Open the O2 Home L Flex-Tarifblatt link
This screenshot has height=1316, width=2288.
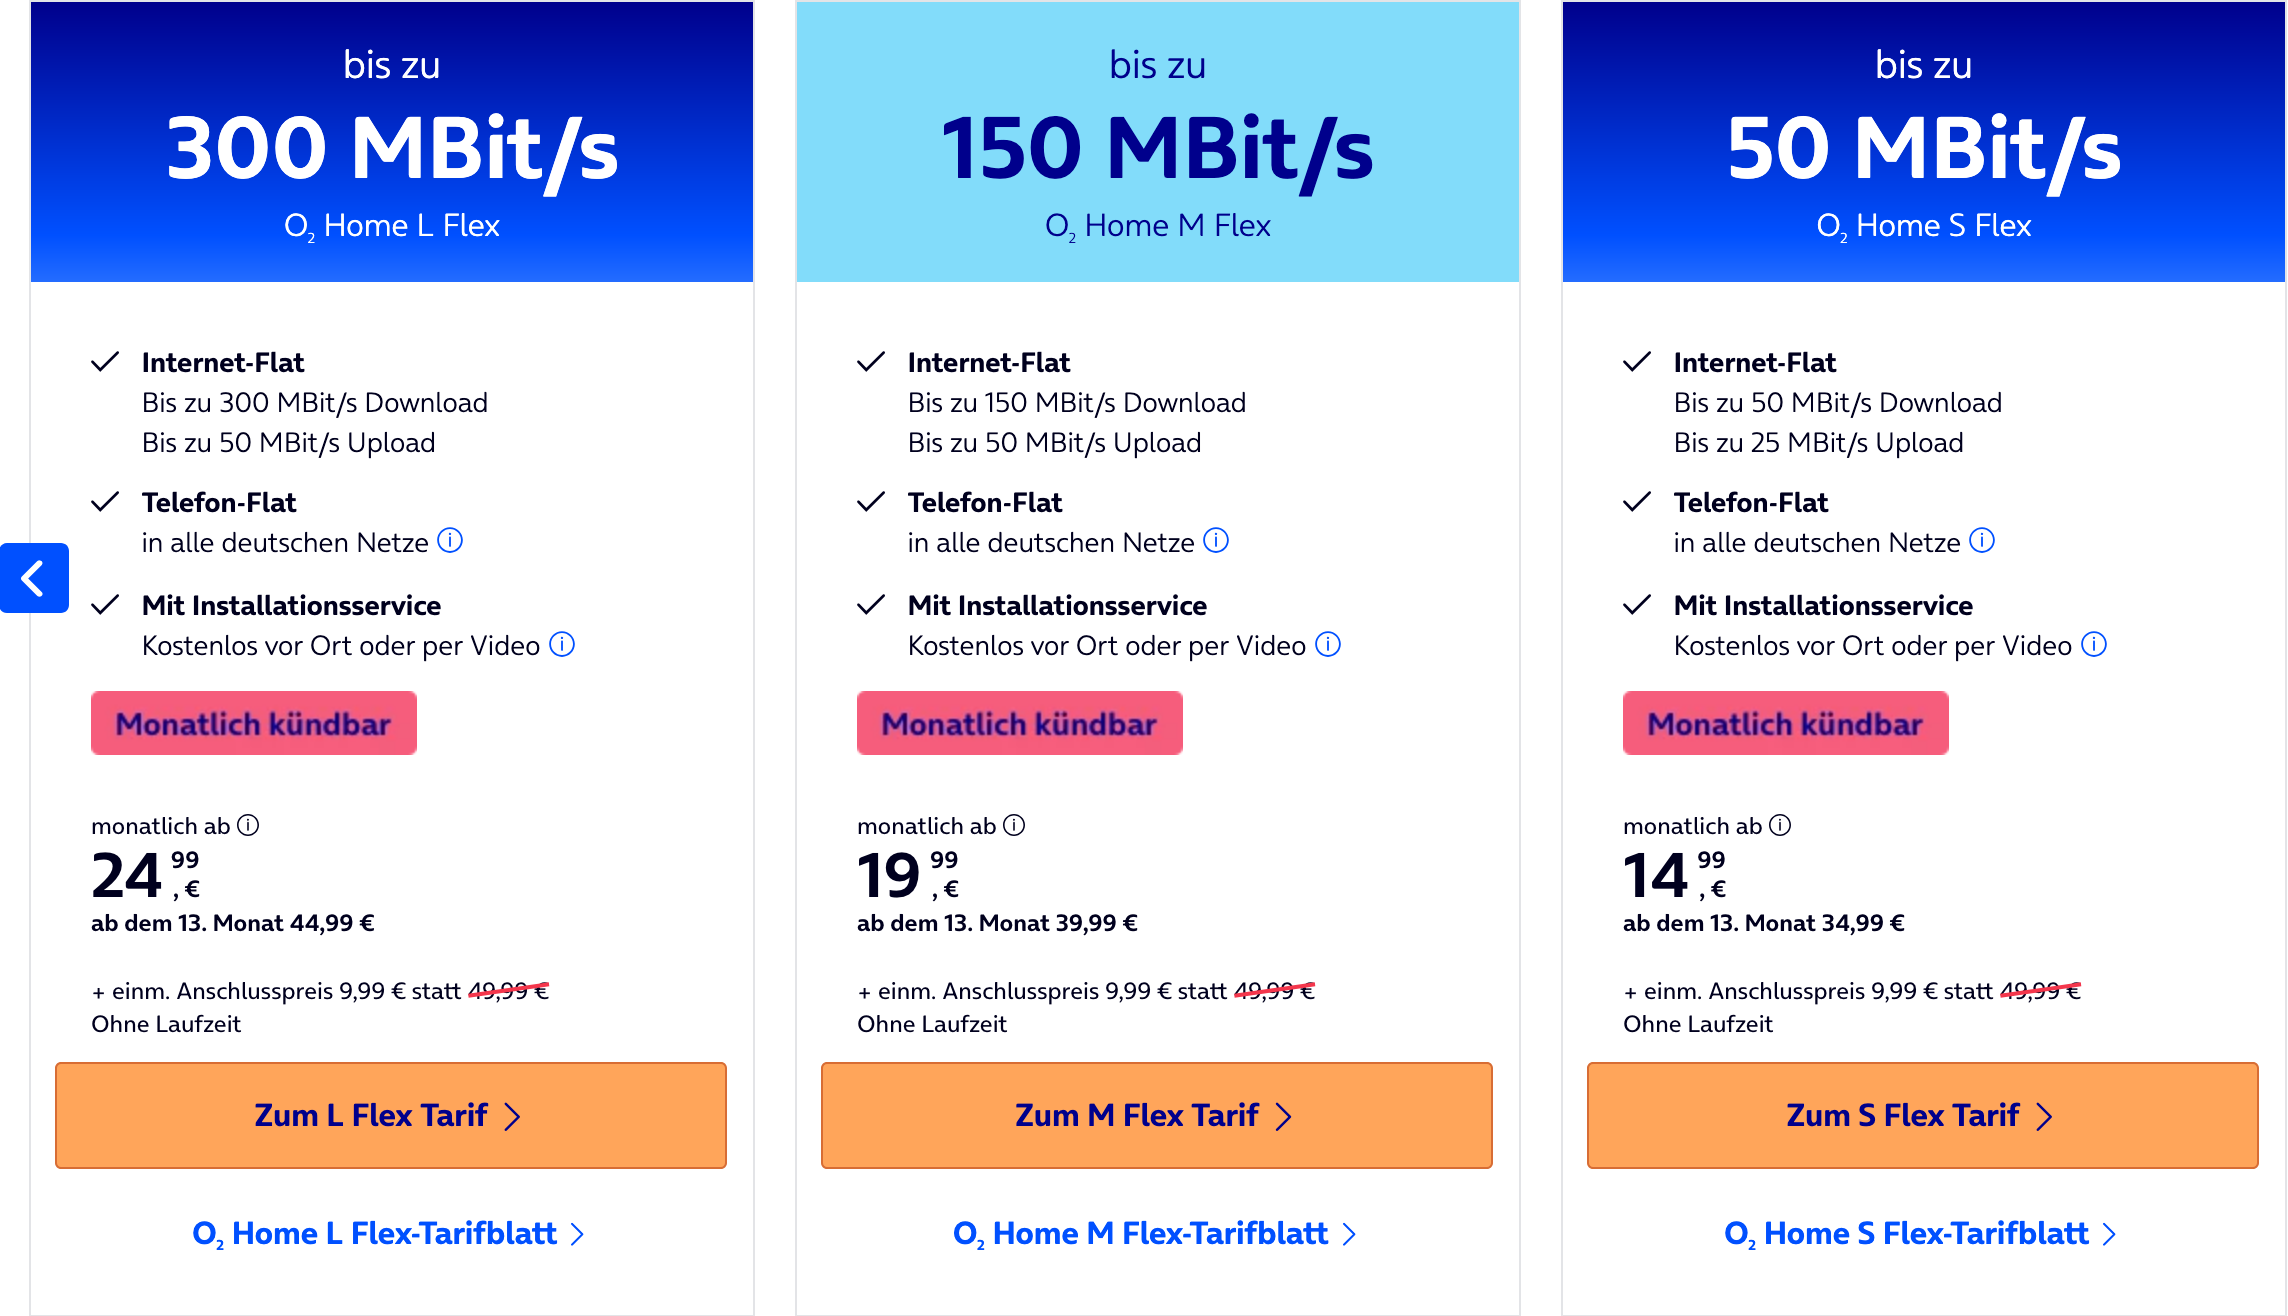388,1233
